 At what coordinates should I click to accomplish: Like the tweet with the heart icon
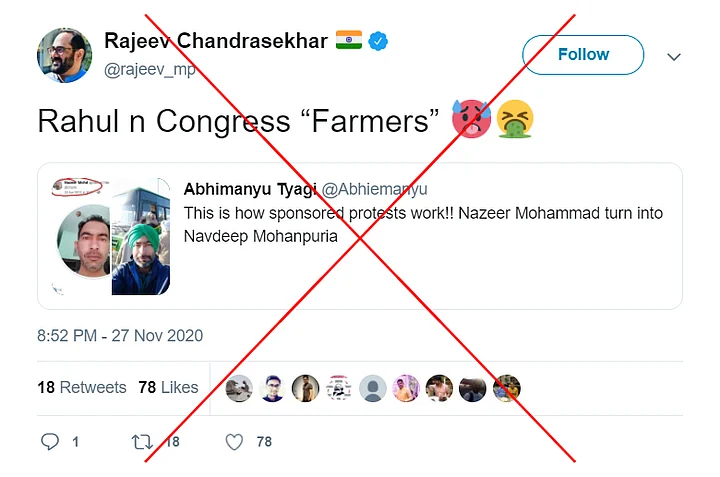click(x=233, y=441)
